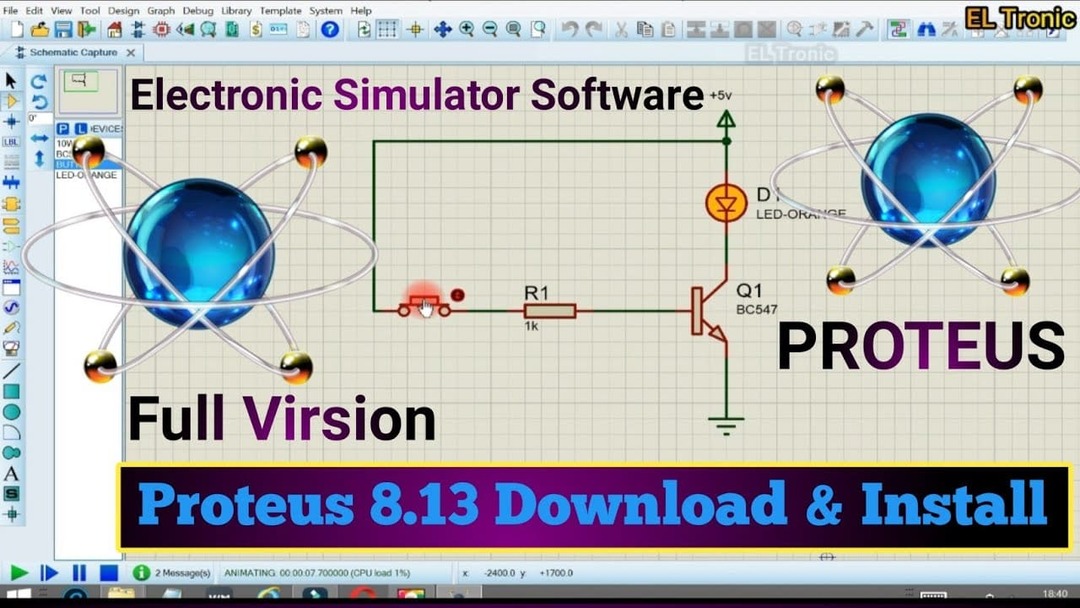
Task: Choose the Component Mode tool
Action: 11,101
